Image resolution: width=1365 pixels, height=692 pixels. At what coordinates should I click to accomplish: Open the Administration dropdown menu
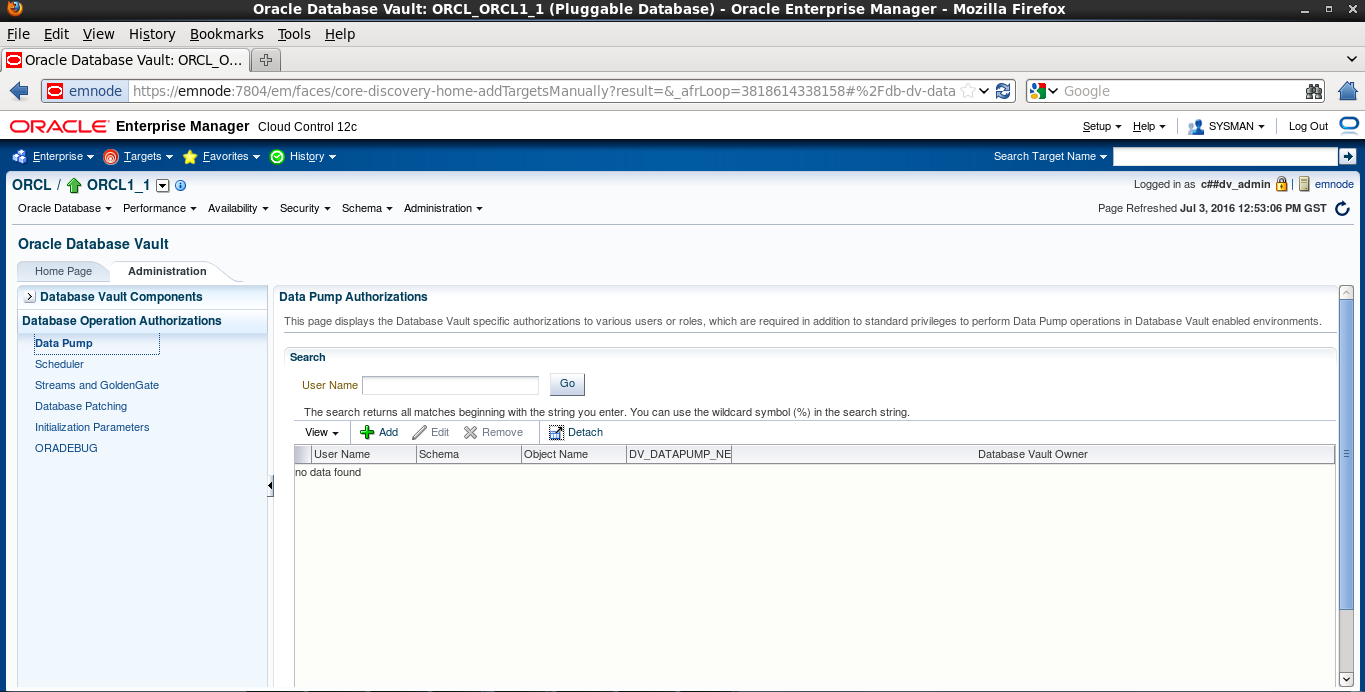(x=443, y=208)
